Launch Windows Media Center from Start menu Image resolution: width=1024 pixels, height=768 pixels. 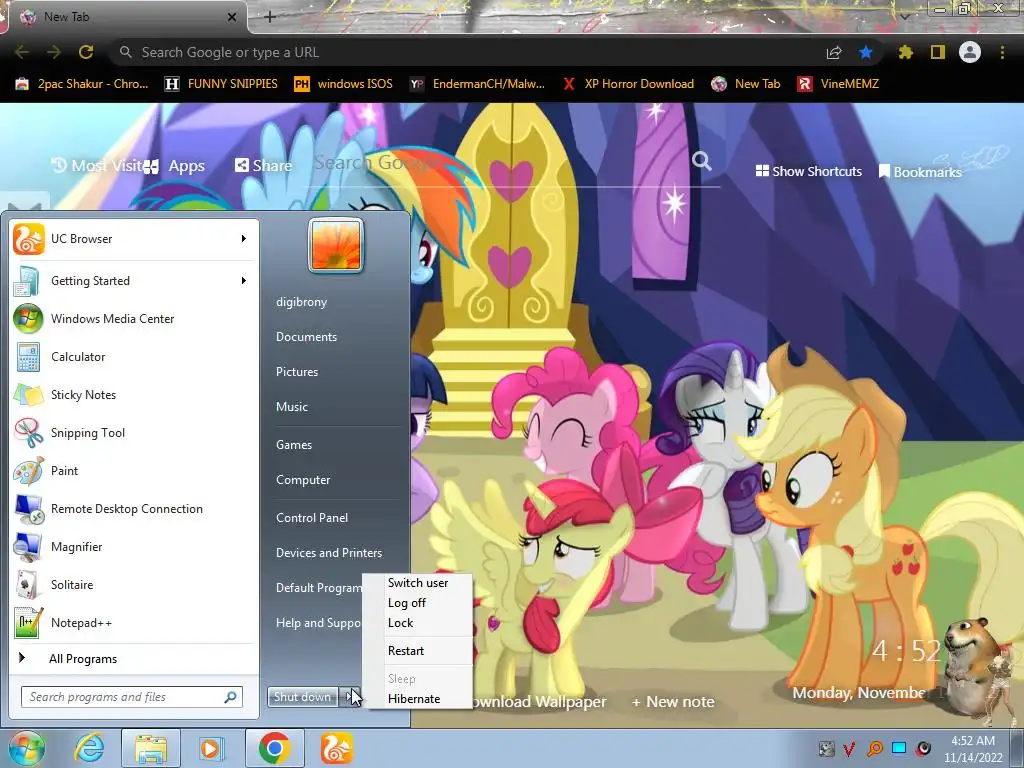pos(134,319)
